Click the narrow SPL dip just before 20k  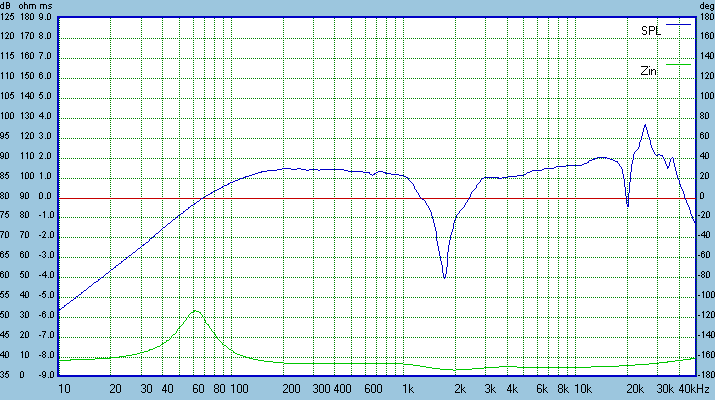pos(627,205)
